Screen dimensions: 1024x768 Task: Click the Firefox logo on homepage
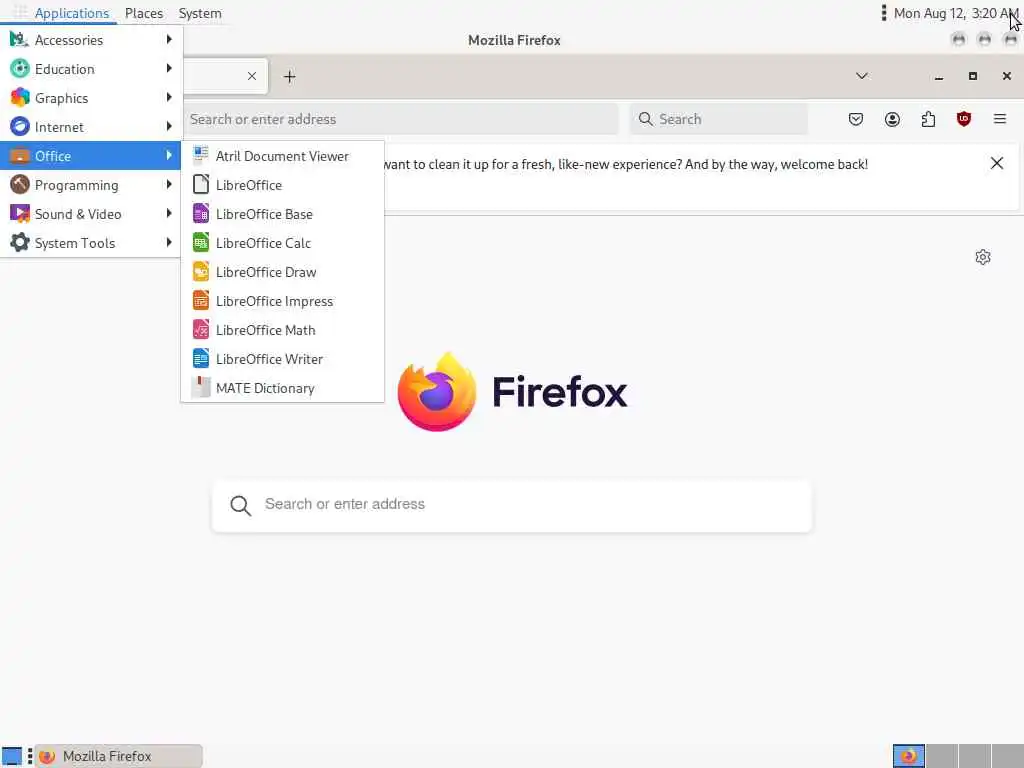(436, 392)
